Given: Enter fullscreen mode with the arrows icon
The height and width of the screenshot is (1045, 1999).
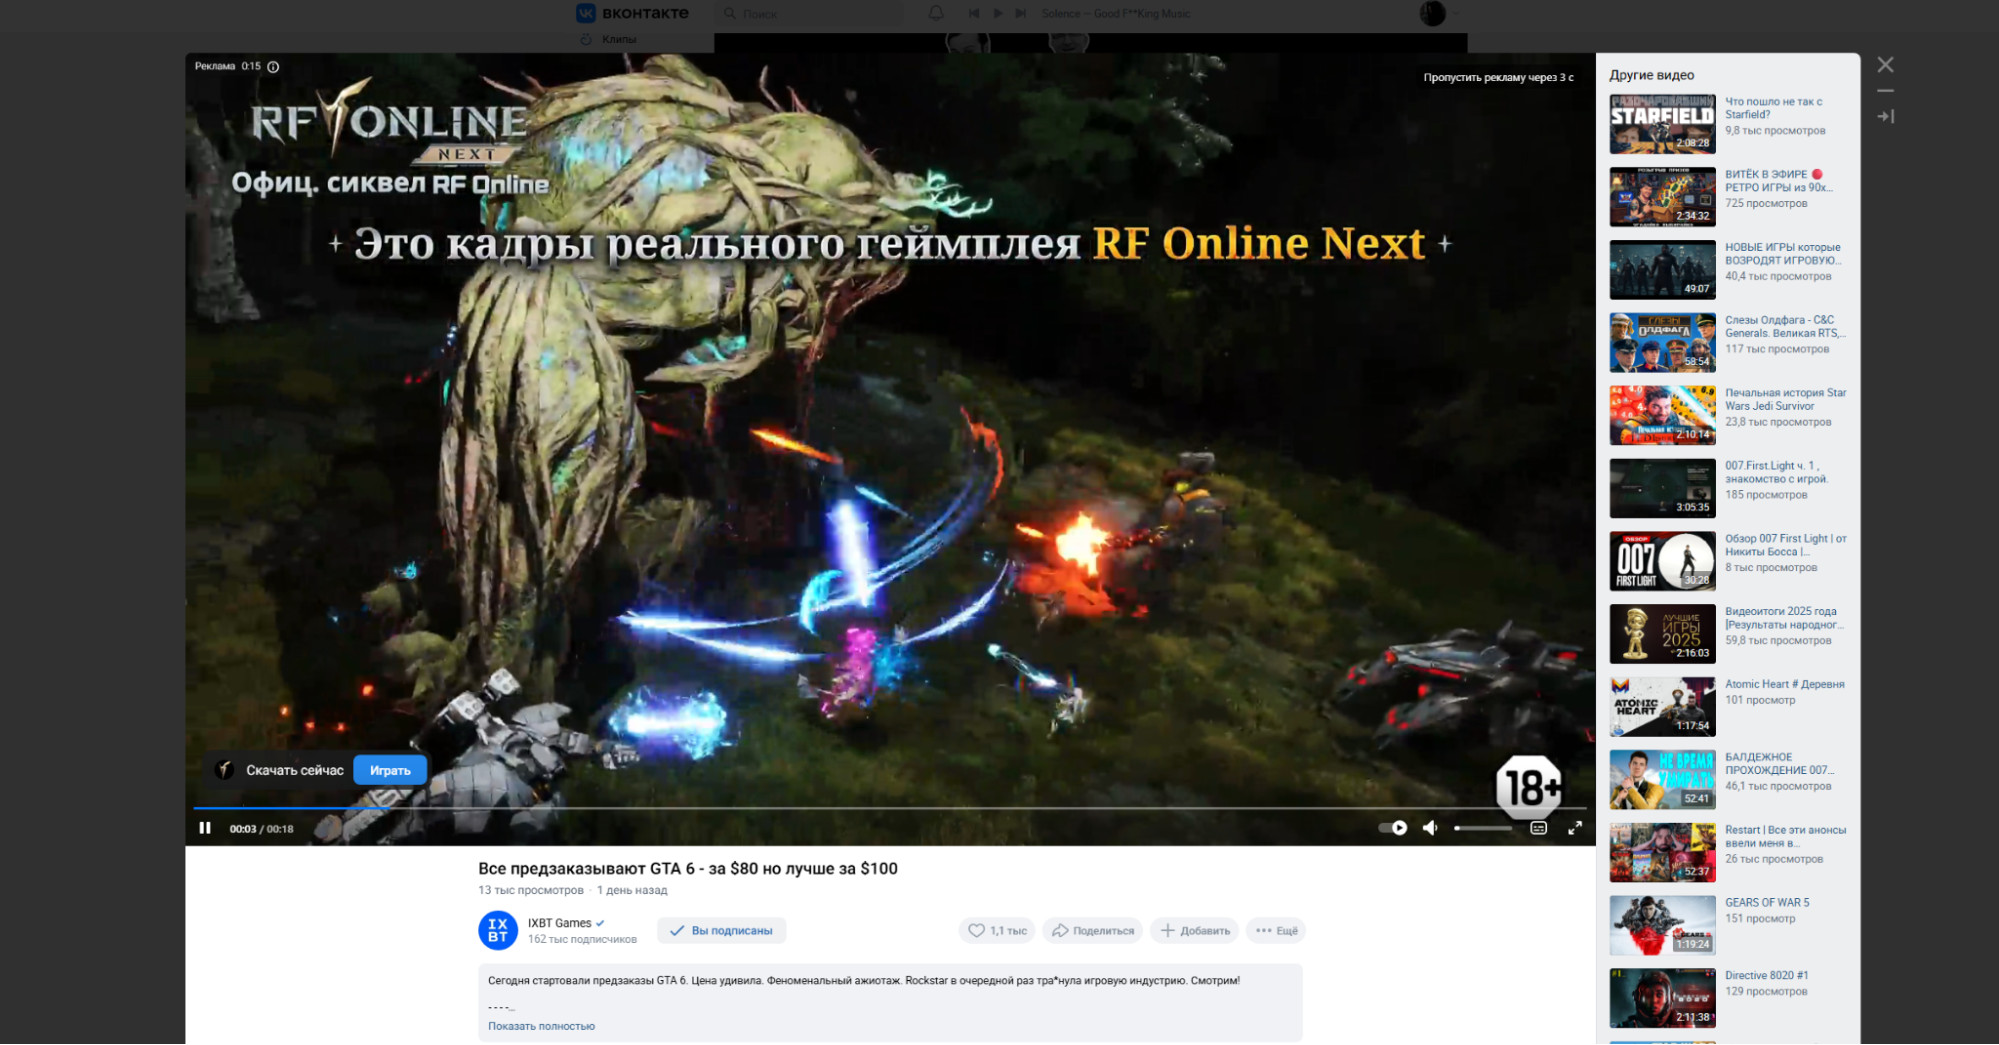Looking at the screenshot, I should (x=1575, y=828).
